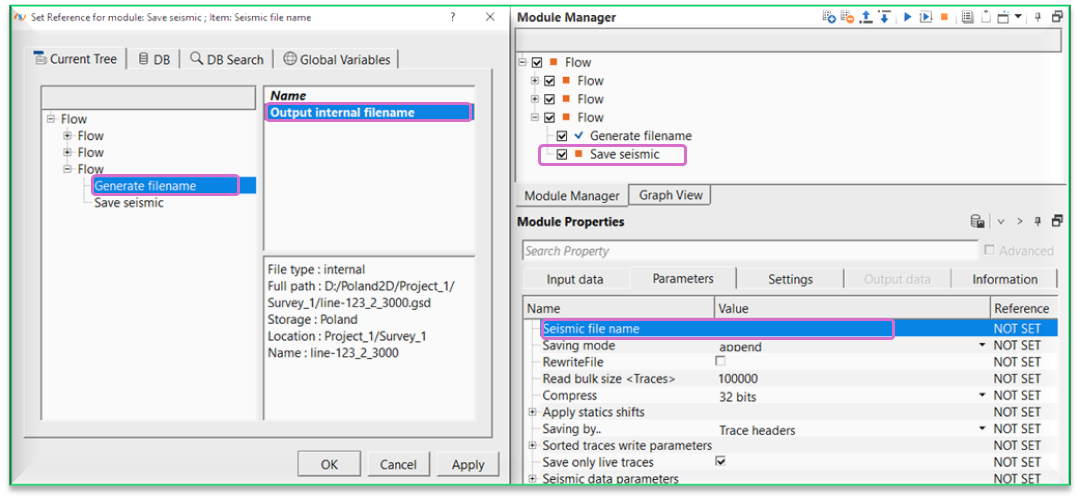
Task: Click the remove module icon with orange minus
Action: click(x=848, y=17)
